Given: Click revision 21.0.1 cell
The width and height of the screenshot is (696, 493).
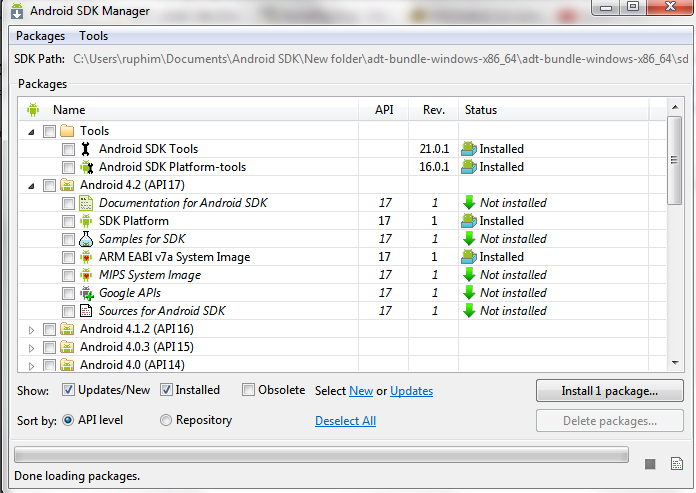Looking at the screenshot, I should pos(434,149).
